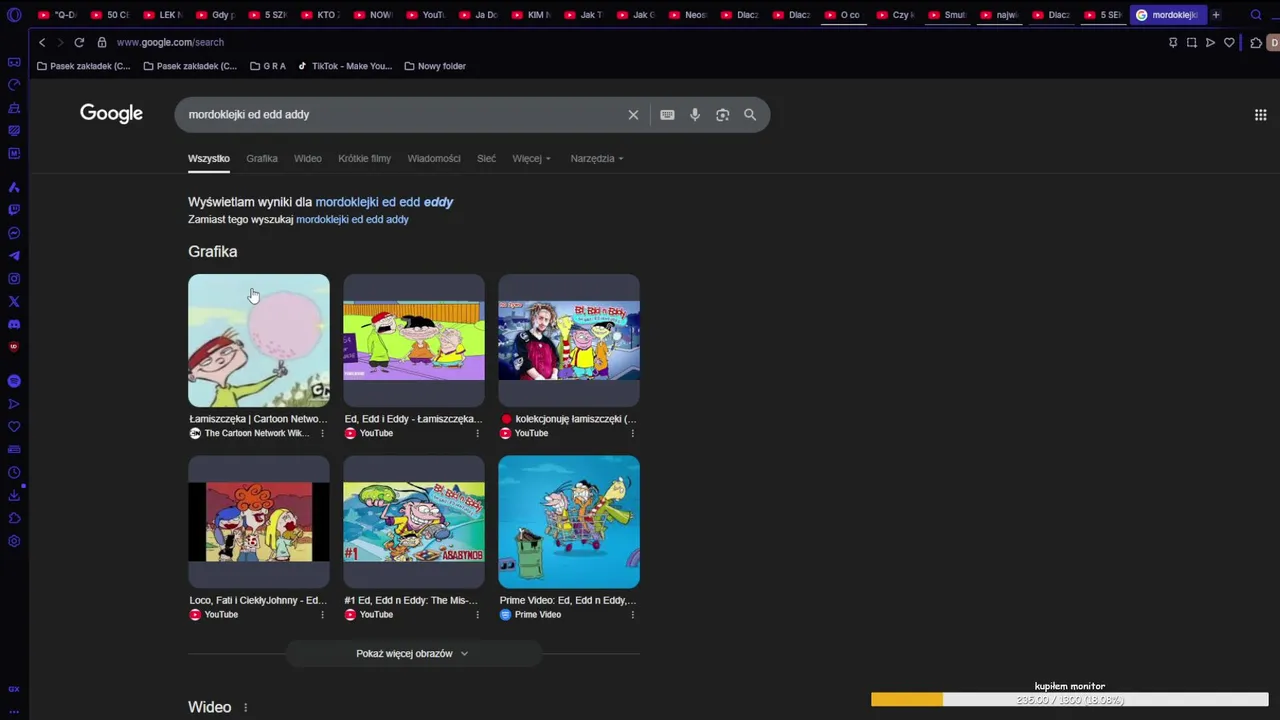Image resolution: width=1280 pixels, height=720 pixels.
Task: Select the Wszystko tab
Action: pyautogui.click(x=209, y=158)
